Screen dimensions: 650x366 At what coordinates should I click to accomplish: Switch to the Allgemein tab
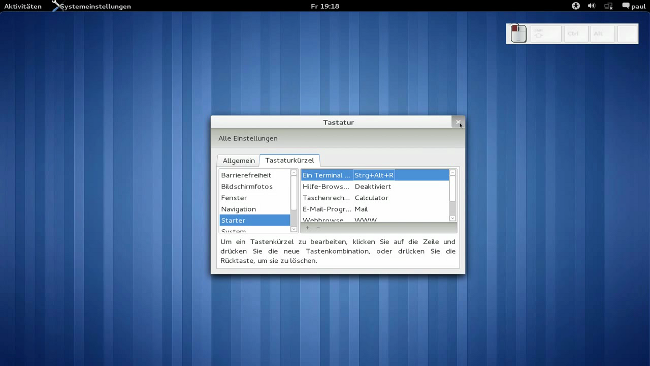point(239,160)
